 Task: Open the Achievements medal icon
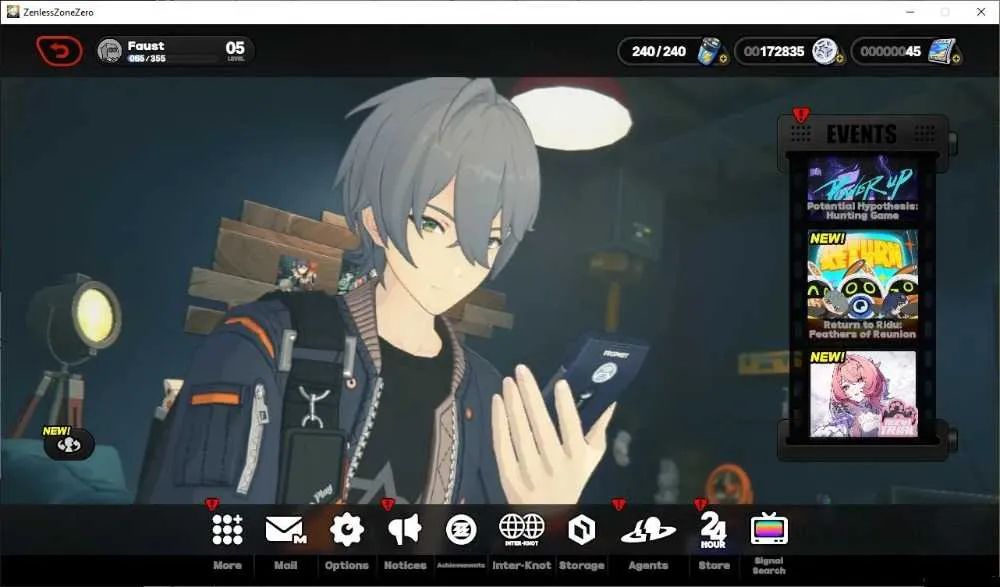[461, 530]
